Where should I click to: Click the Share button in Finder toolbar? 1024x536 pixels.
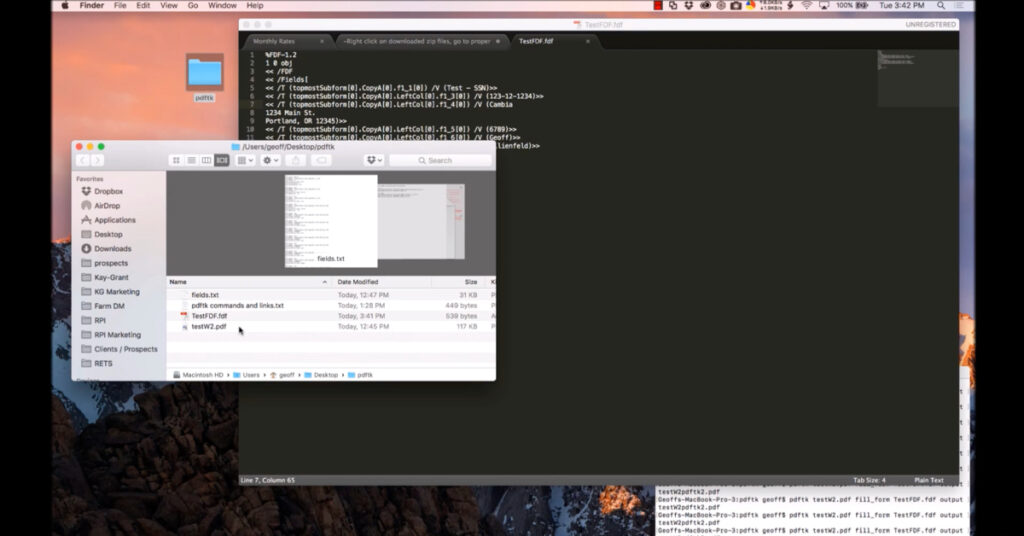296,160
